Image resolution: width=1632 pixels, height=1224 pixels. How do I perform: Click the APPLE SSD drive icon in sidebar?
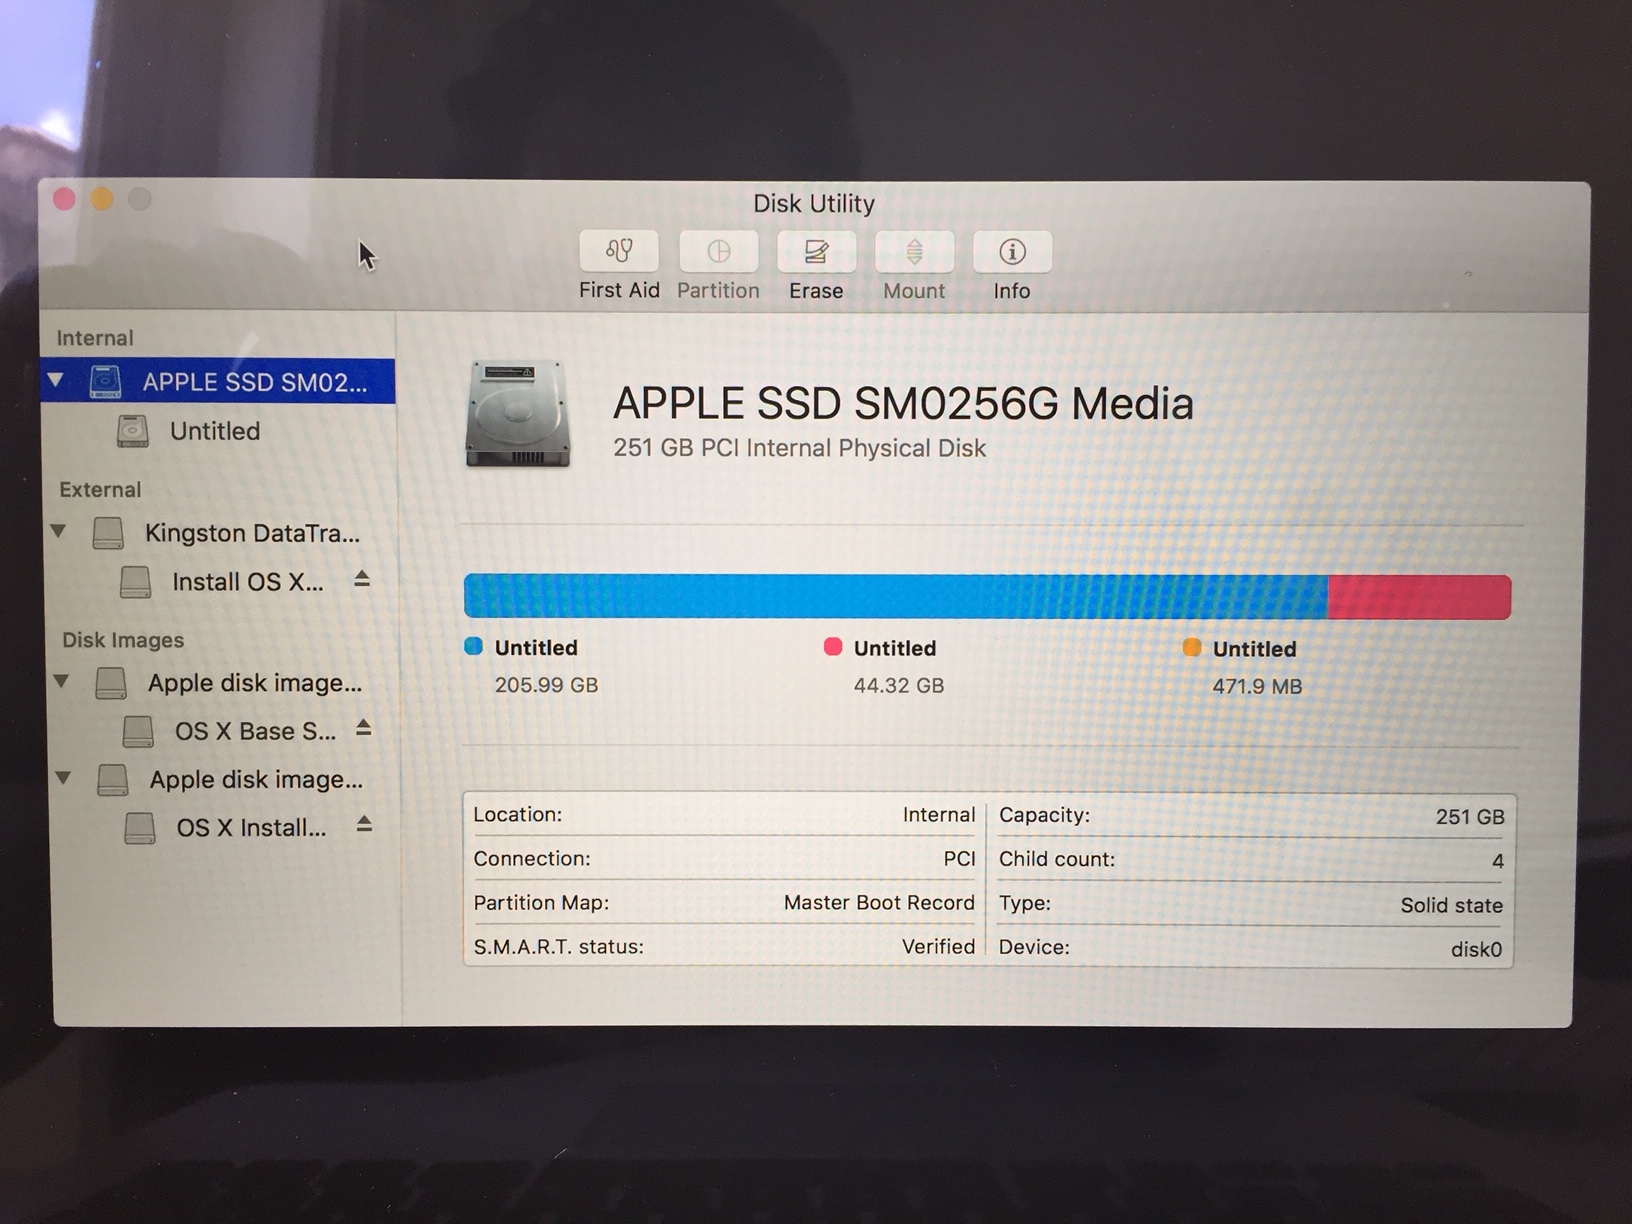[106, 382]
